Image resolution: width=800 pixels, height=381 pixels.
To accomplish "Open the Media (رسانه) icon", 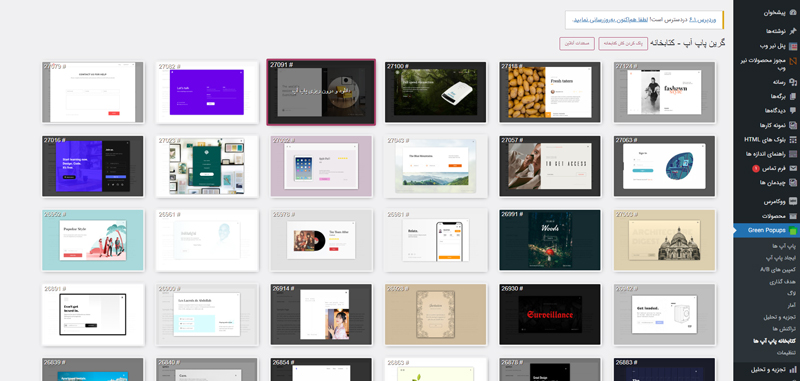I will pyautogui.click(x=792, y=82).
